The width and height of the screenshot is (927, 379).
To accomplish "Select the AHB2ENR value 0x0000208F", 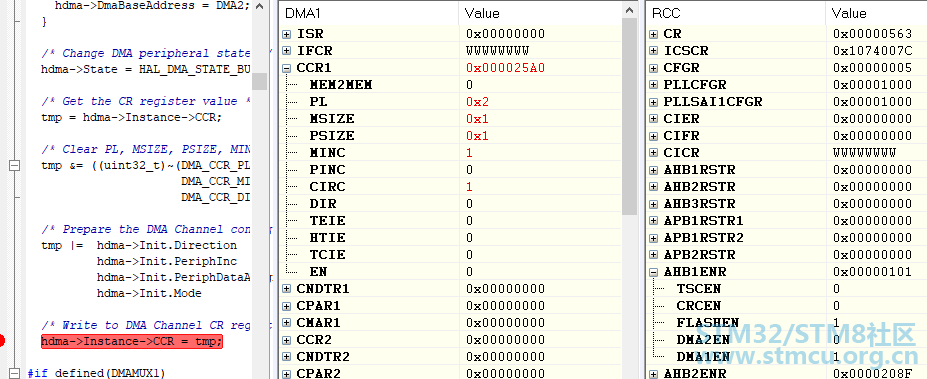I will [872, 374].
